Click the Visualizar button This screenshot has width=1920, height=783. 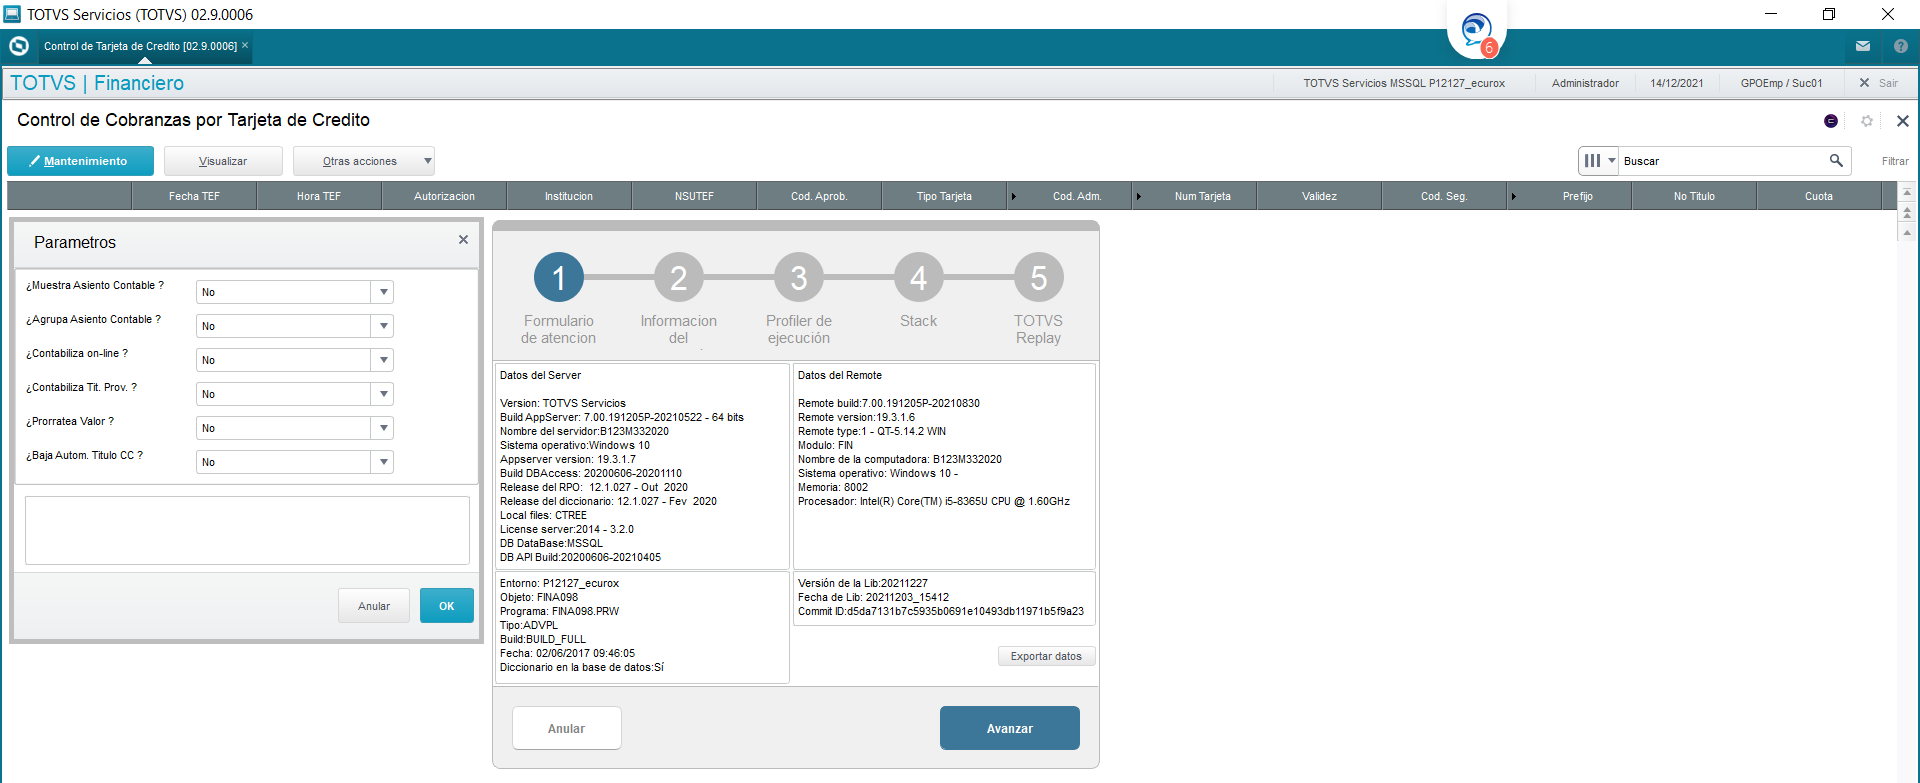point(223,161)
